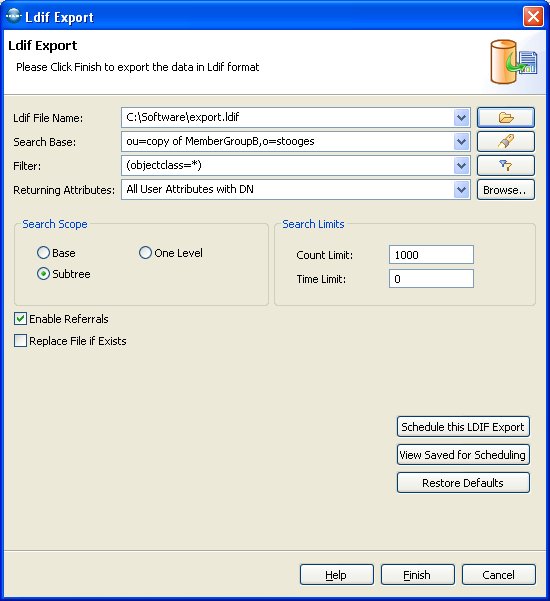Screen dimensions: 550x601
Task: Click the Ldif export database wizard image
Action: 514,62
